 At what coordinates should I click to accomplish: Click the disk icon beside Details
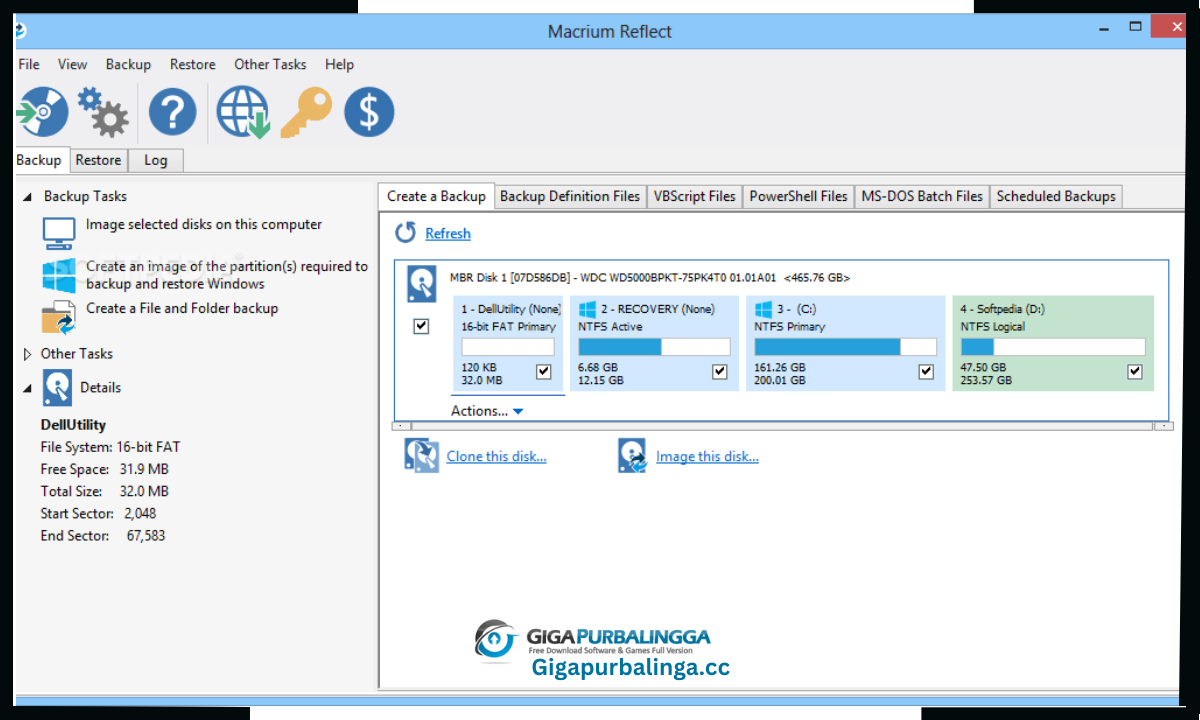(x=57, y=386)
